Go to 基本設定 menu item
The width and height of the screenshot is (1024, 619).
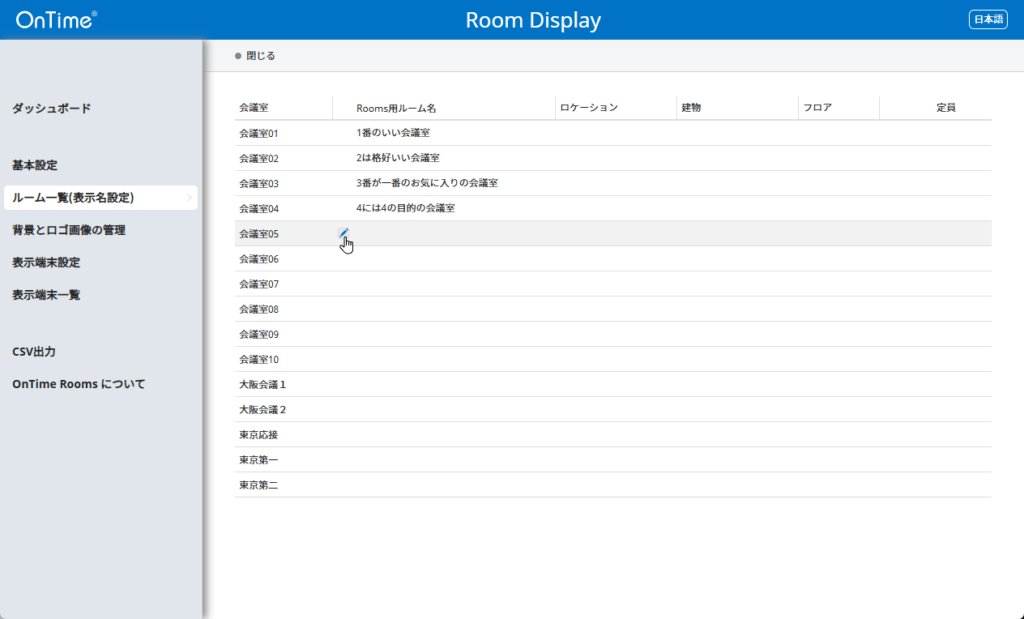click(x=35, y=164)
